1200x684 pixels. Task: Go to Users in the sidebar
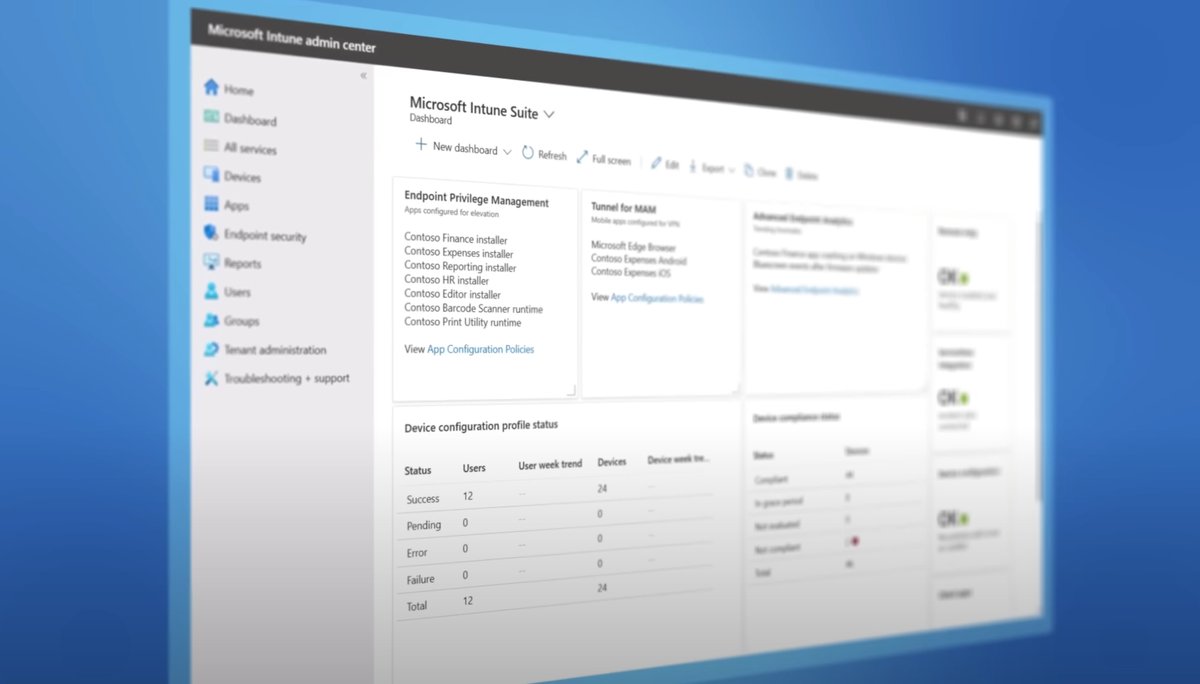(227, 292)
